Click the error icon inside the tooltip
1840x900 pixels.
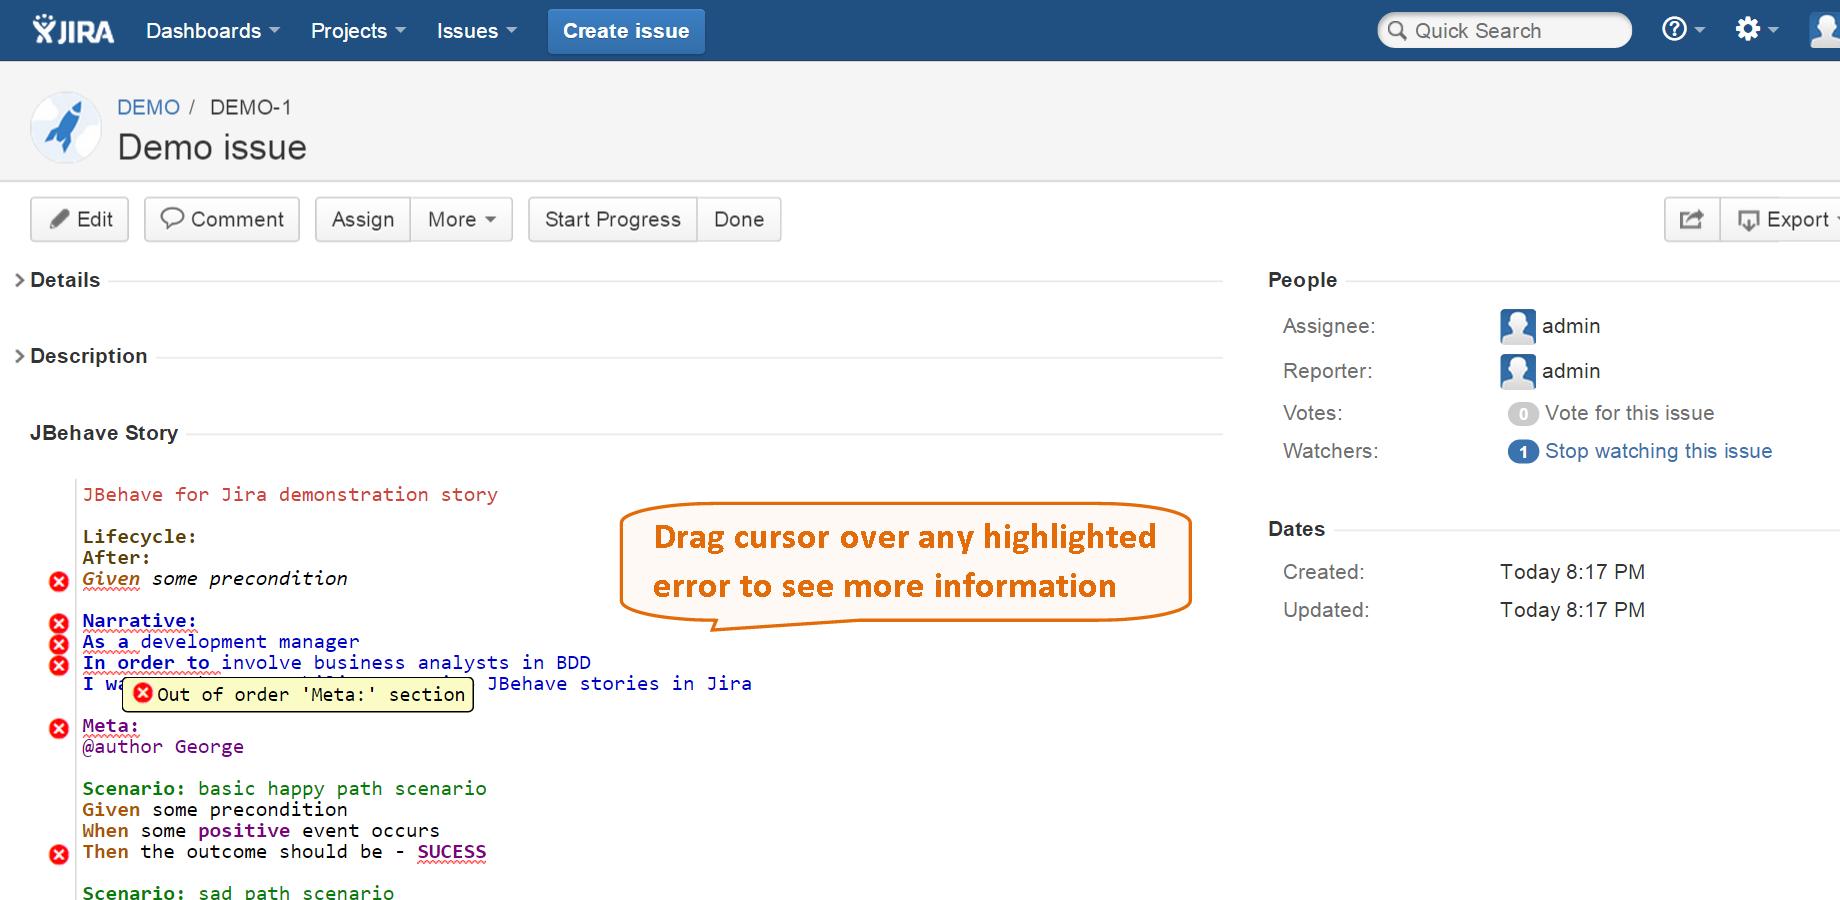pos(143,693)
